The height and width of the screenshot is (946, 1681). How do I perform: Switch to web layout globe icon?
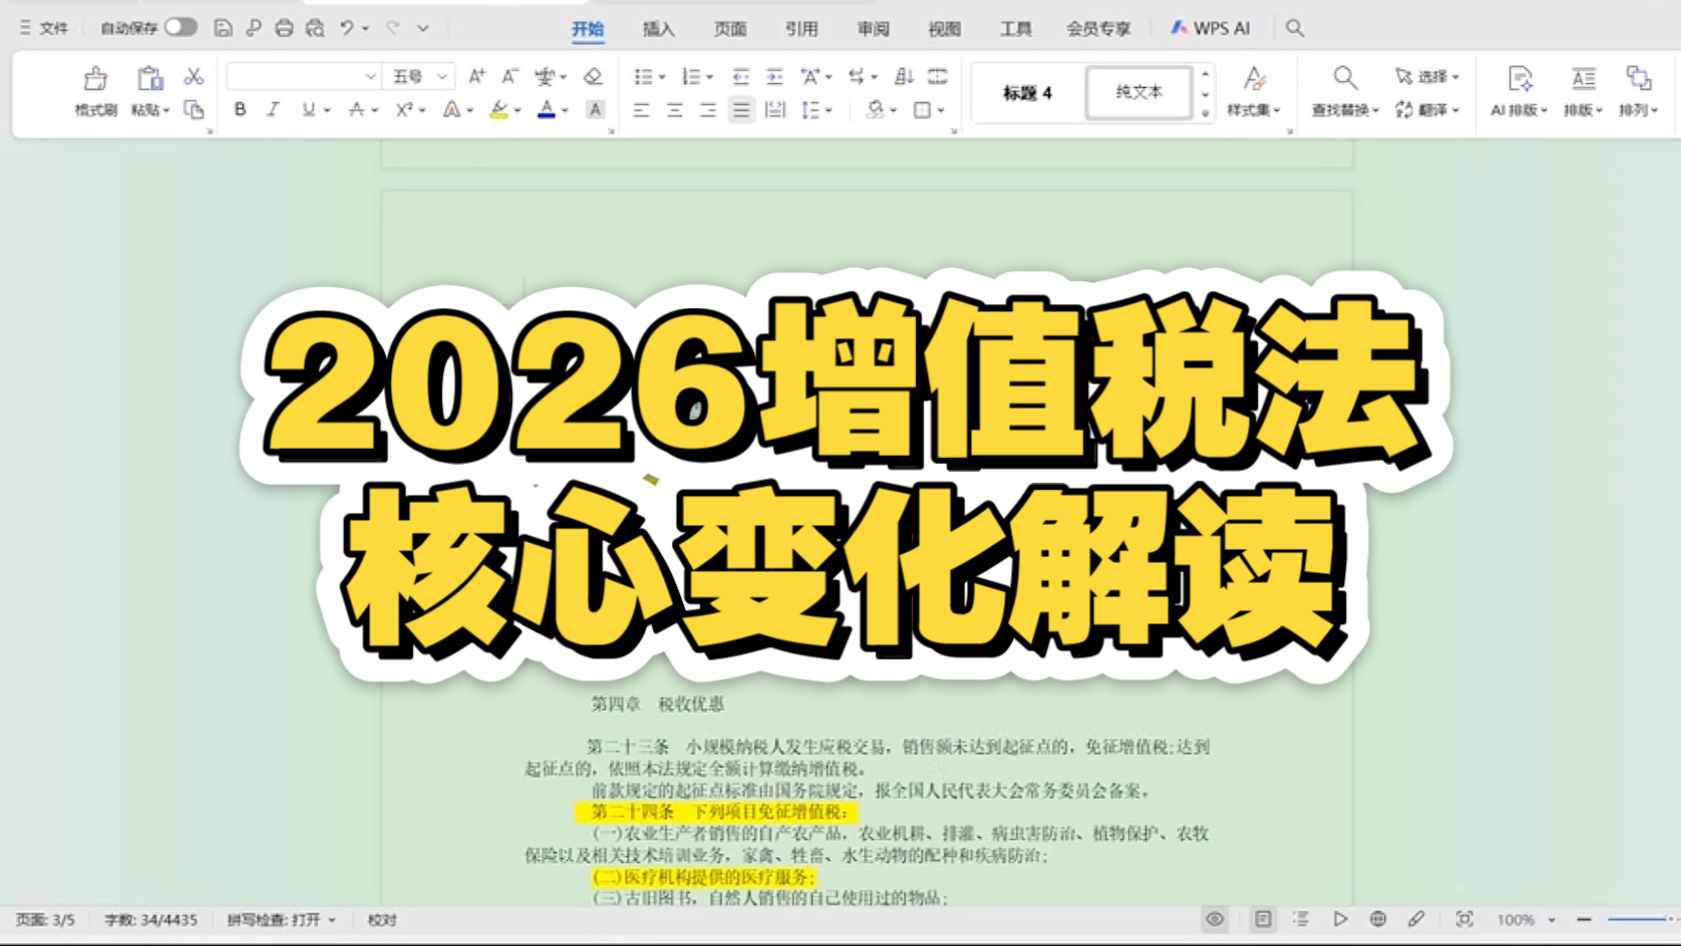1378,920
